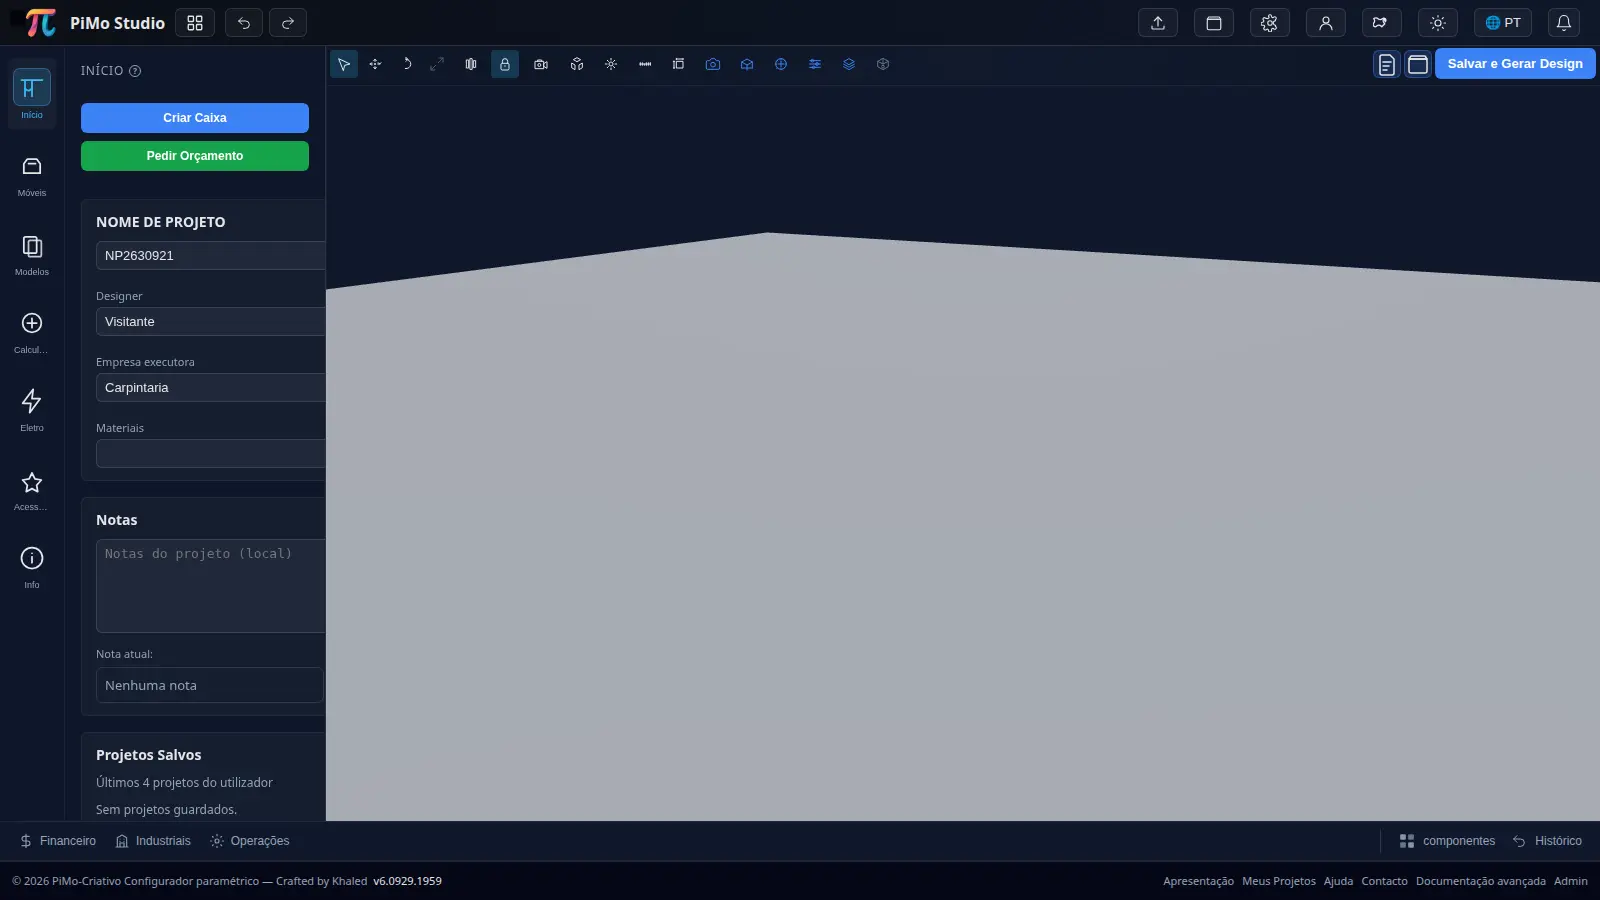This screenshot has width=1600, height=900.
Task: Open notifications bell
Action: [x=1564, y=23]
